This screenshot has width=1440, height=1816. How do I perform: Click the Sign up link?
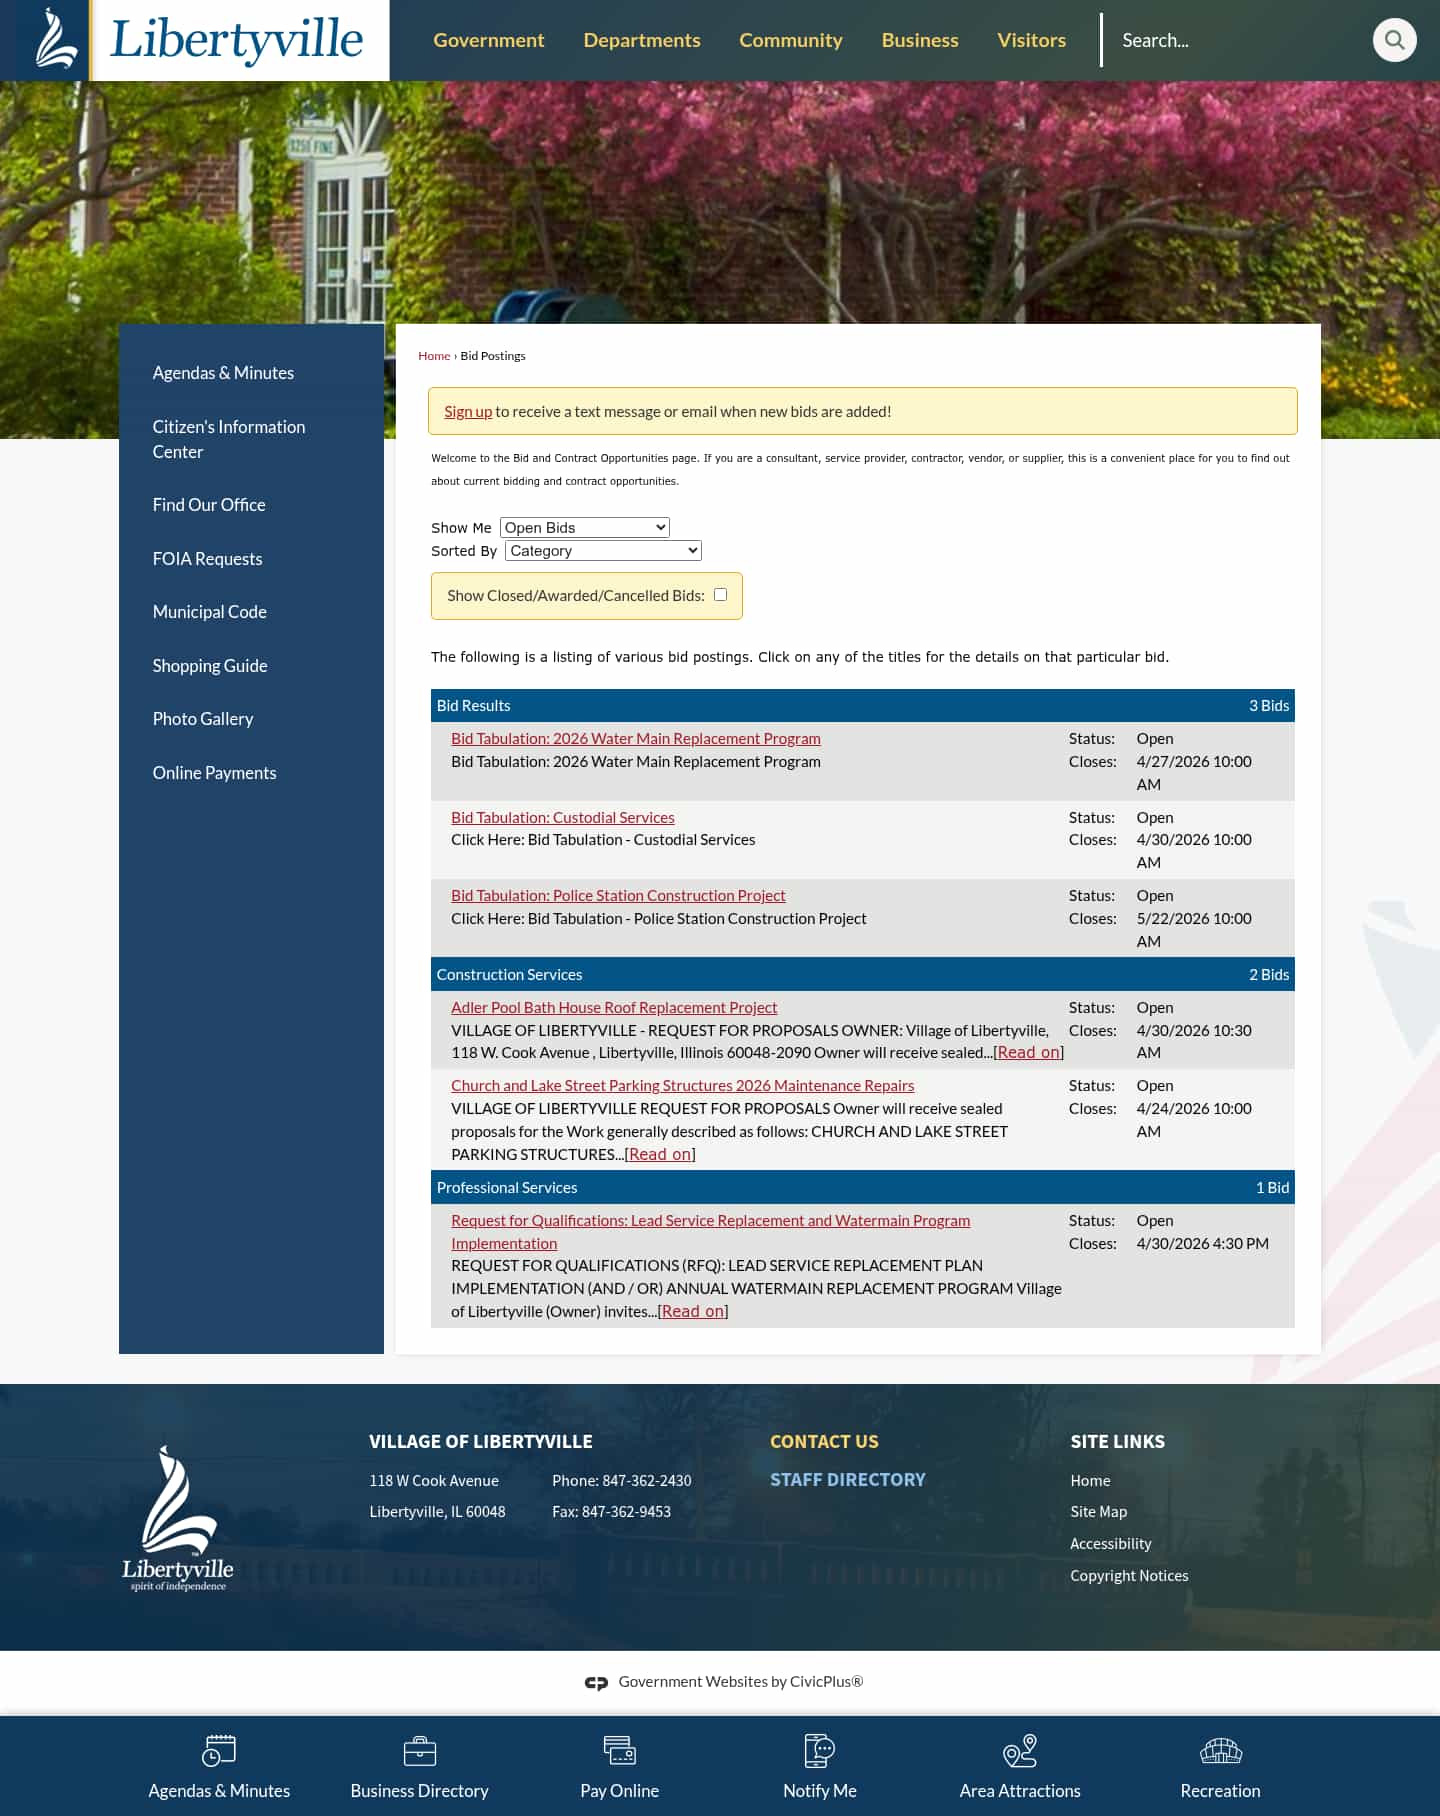click(x=468, y=412)
